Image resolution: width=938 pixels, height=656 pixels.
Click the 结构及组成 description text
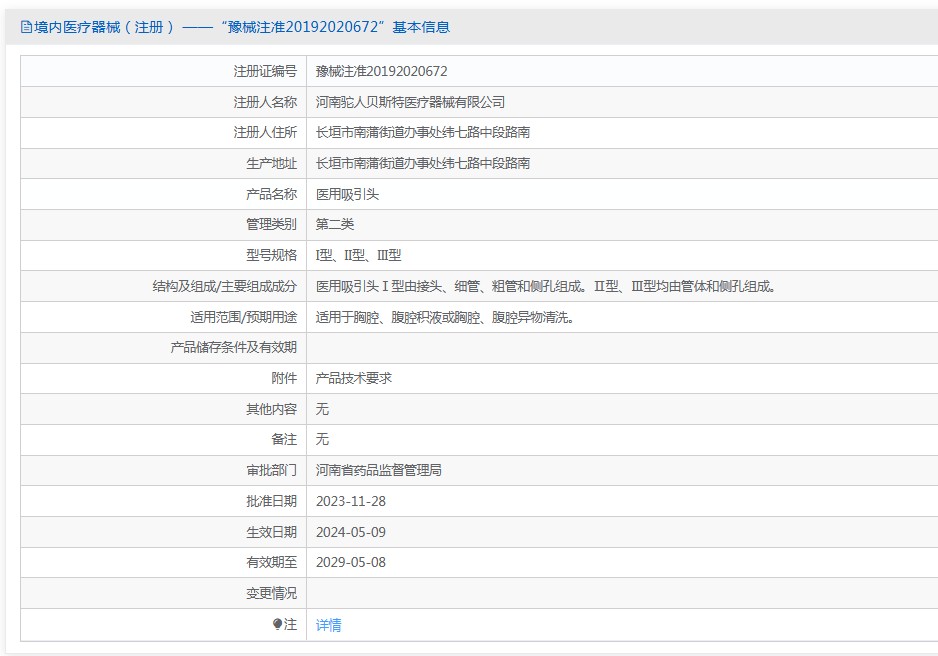point(545,286)
